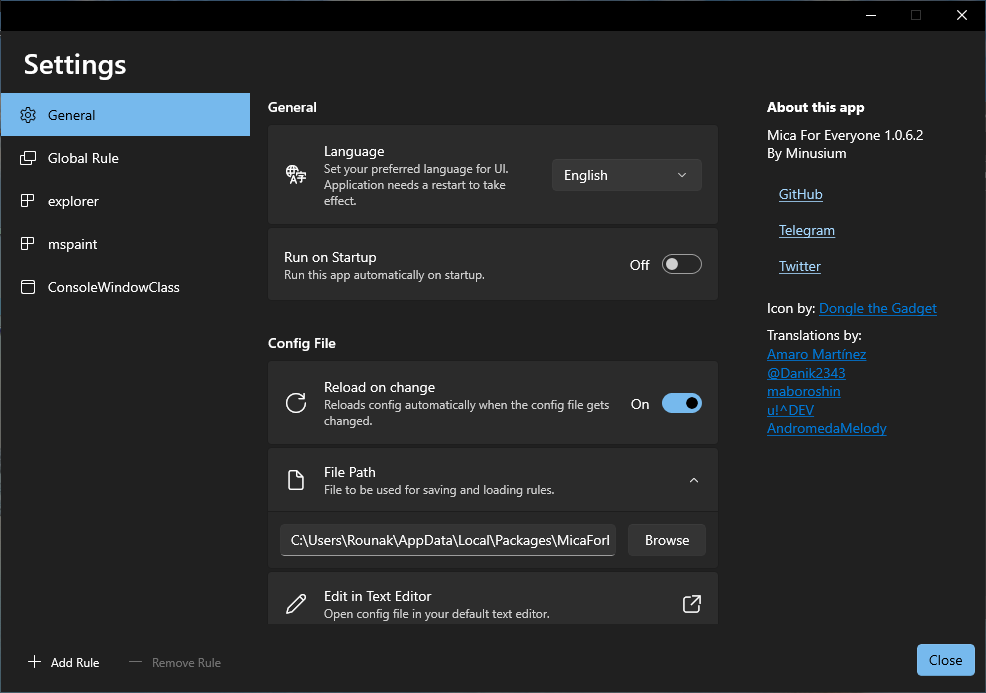The image size is (986, 693).
Task: Click the Reload on change refresh icon
Action: click(296, 403)
